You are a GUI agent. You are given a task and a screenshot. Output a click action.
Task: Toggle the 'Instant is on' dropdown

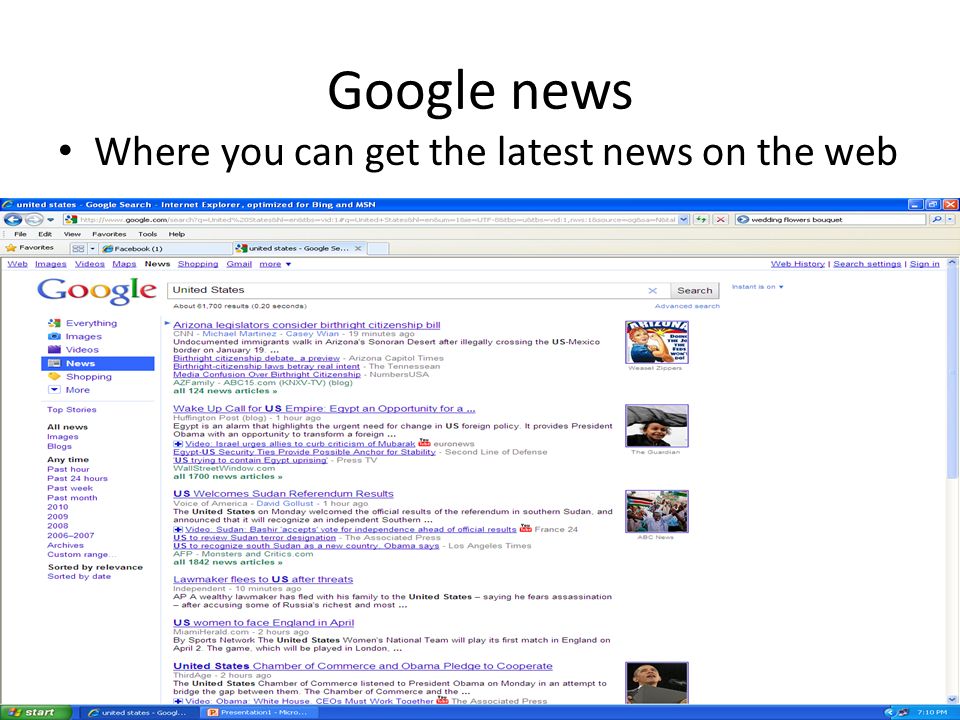(757, 287)
